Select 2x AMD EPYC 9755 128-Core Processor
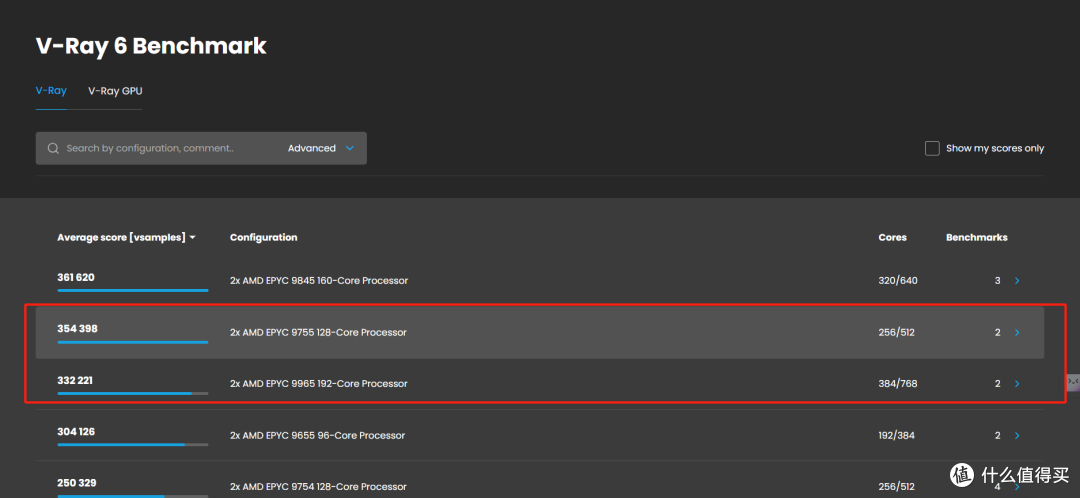1080x498 pixels. [318, 332]
